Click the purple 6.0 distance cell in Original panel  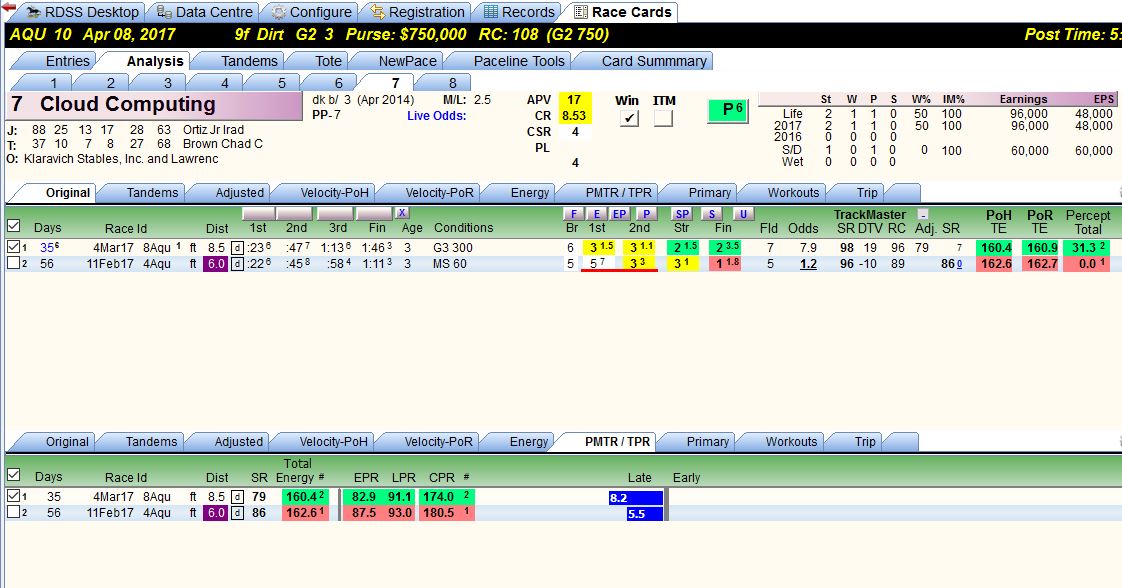pyautogui.click(x=215, y=264)
